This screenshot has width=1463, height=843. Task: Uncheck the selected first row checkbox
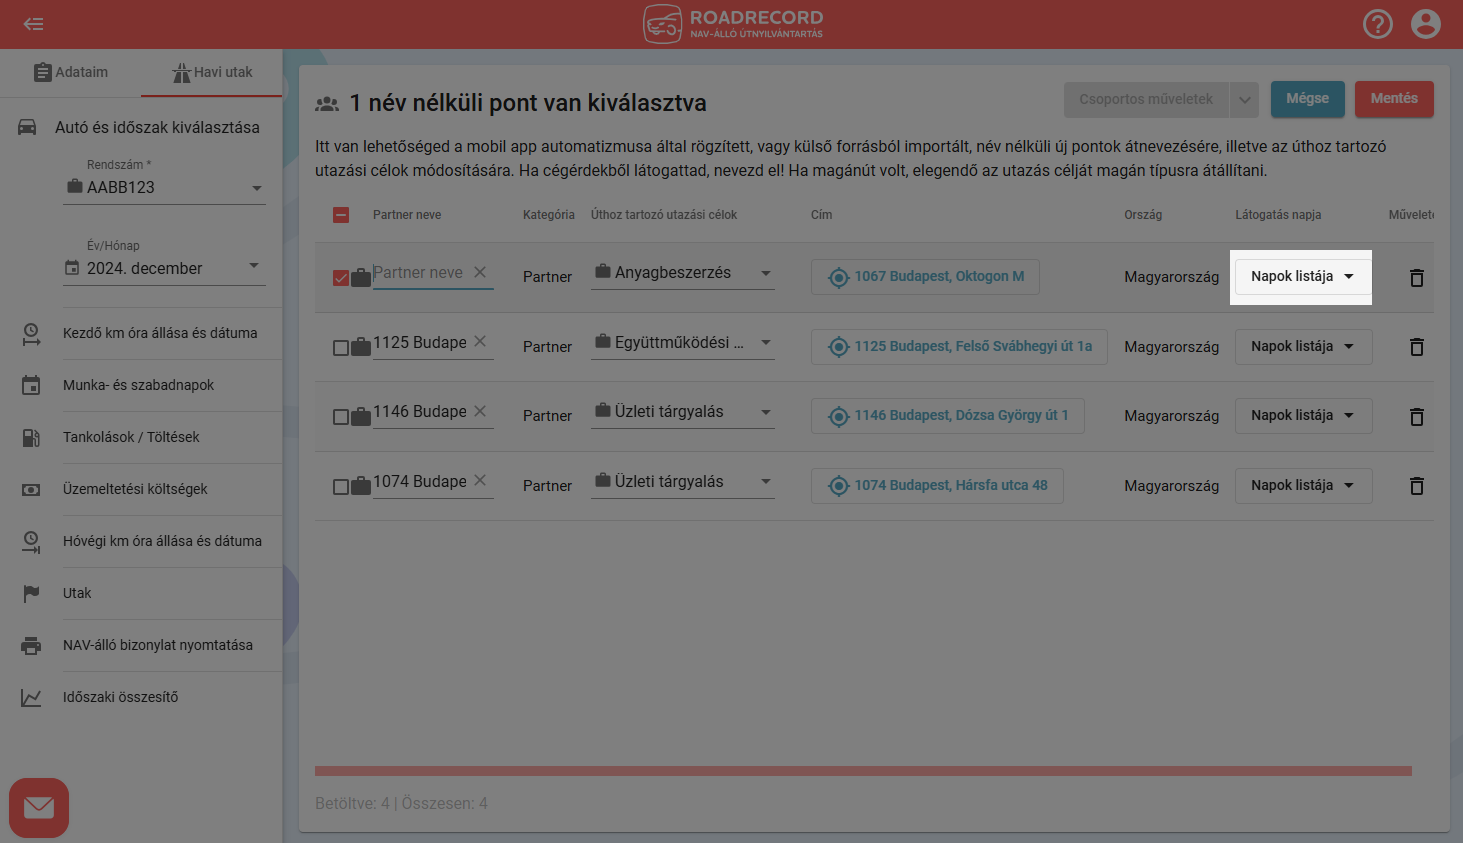(x=341, y=278)
